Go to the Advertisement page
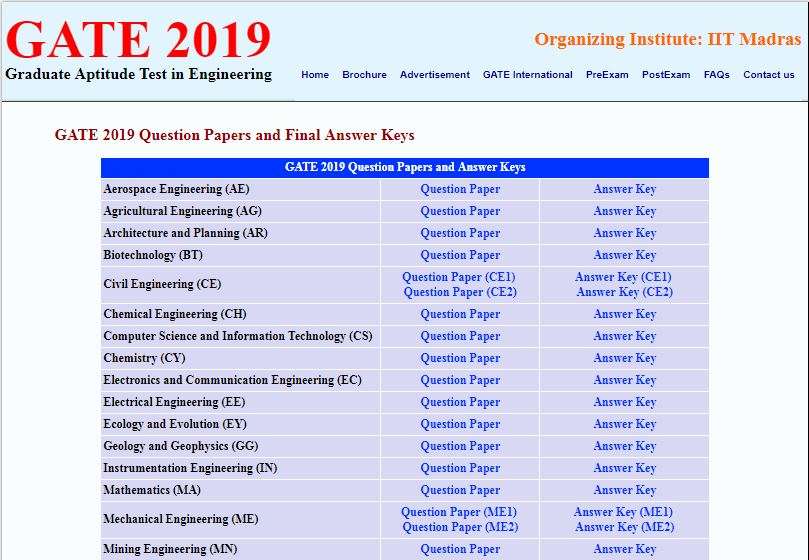The width and height of the screenshot is (809, 560). pyautogui.click(x=434, y=75)
